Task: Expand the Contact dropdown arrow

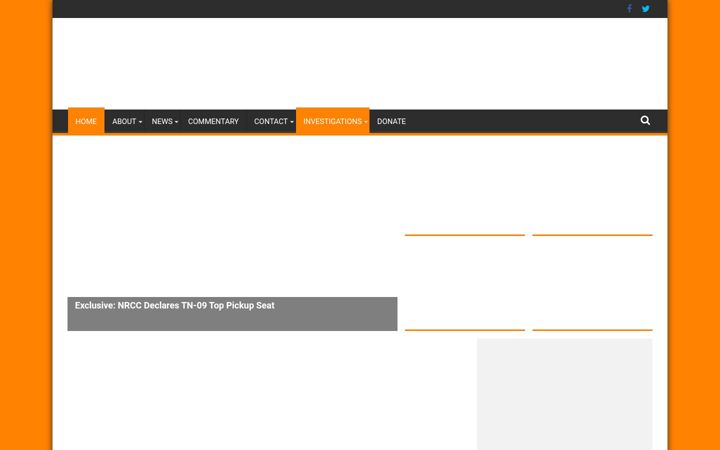Action: click(x=292, y=122)
